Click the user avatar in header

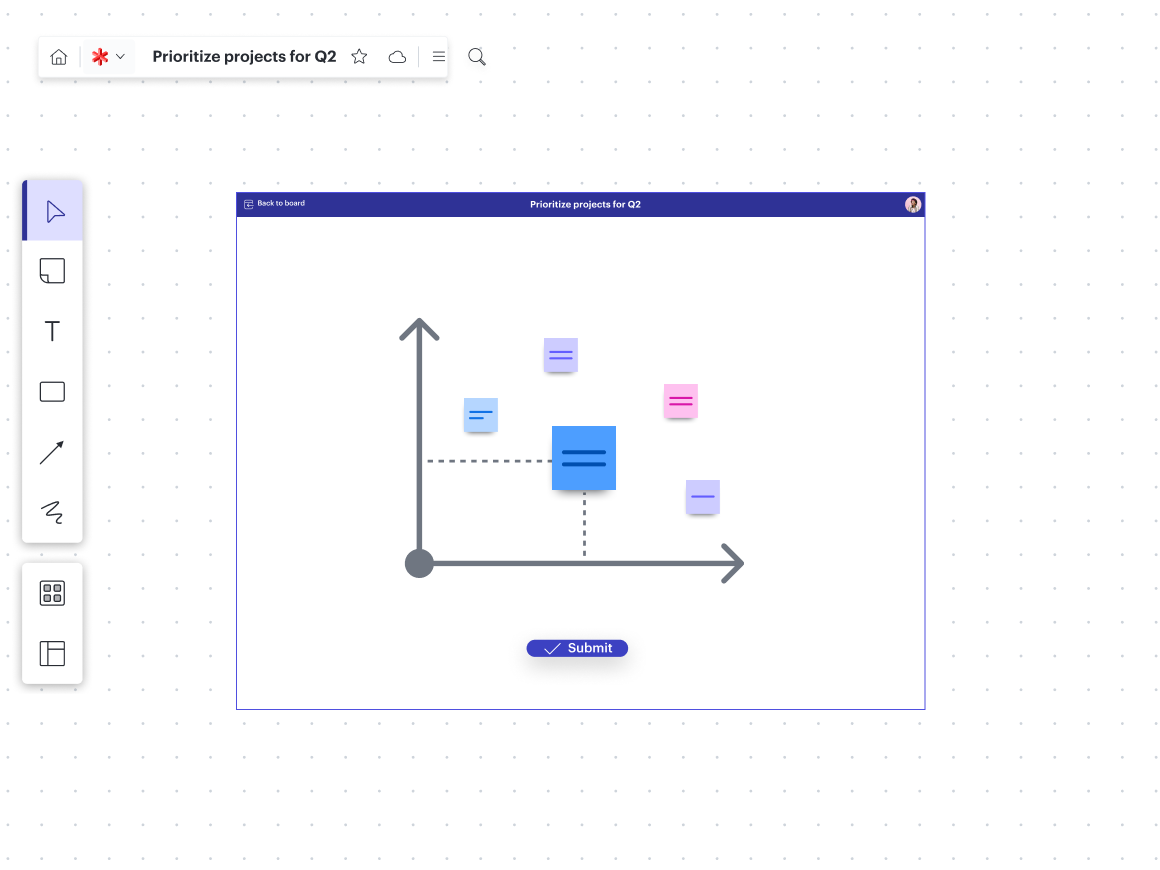[912, 204]
